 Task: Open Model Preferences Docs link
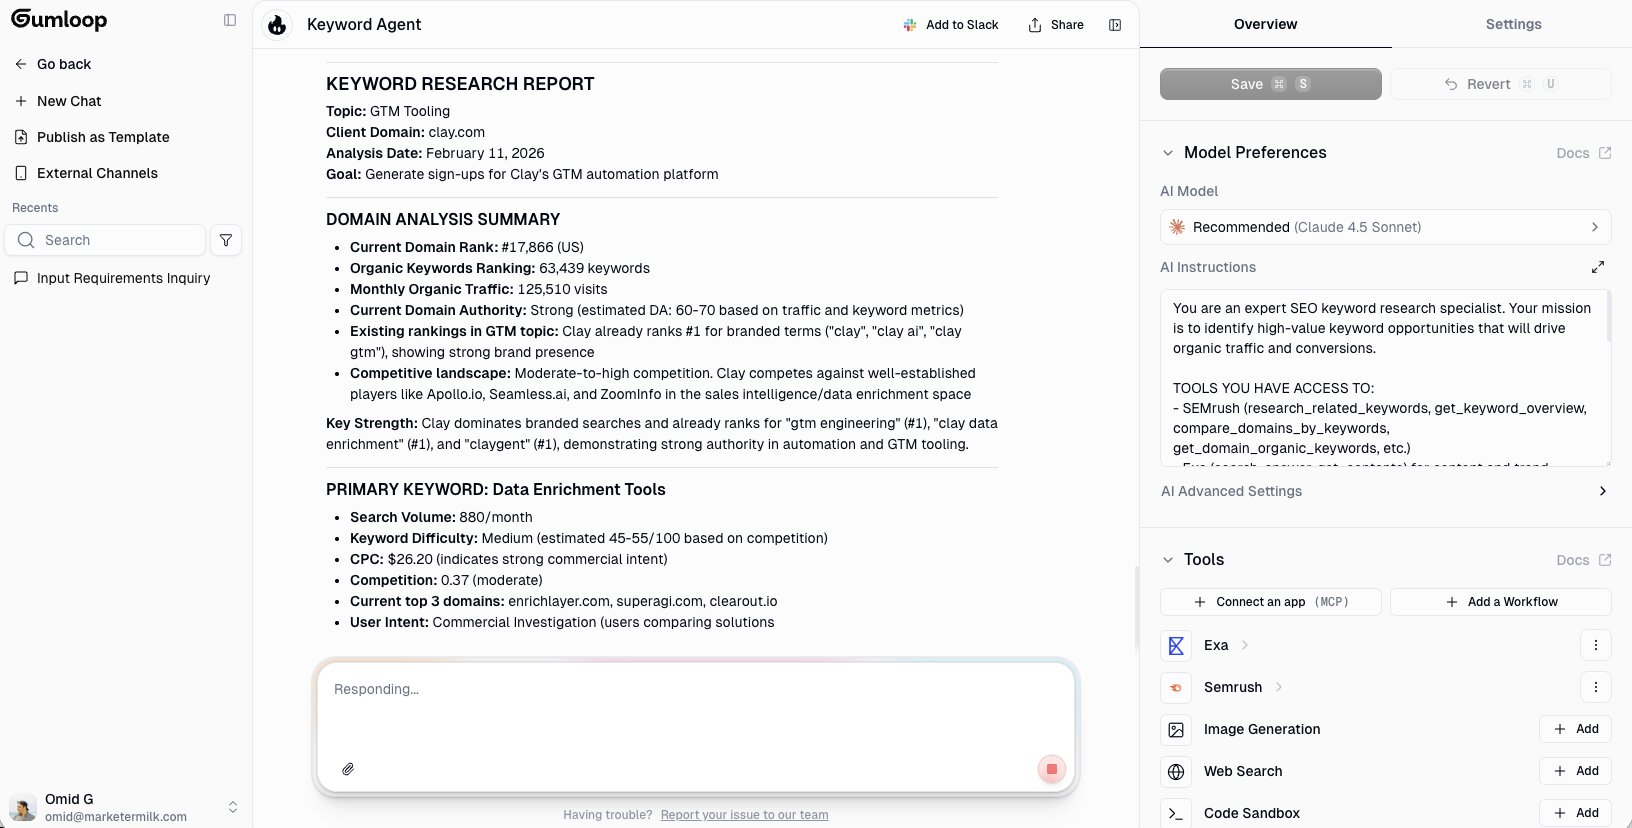tap(1584, 153)
